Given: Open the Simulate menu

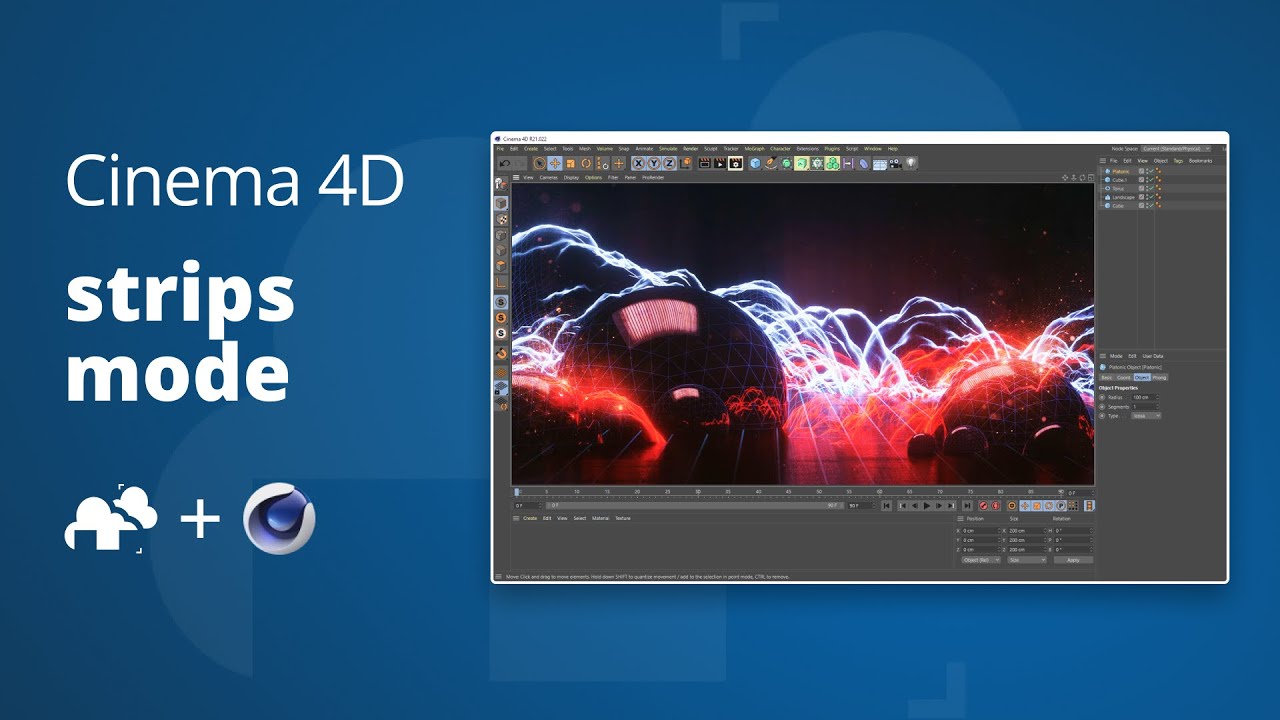Looking at the screenshot, I should pyautogui.click(x=668, y=149).
